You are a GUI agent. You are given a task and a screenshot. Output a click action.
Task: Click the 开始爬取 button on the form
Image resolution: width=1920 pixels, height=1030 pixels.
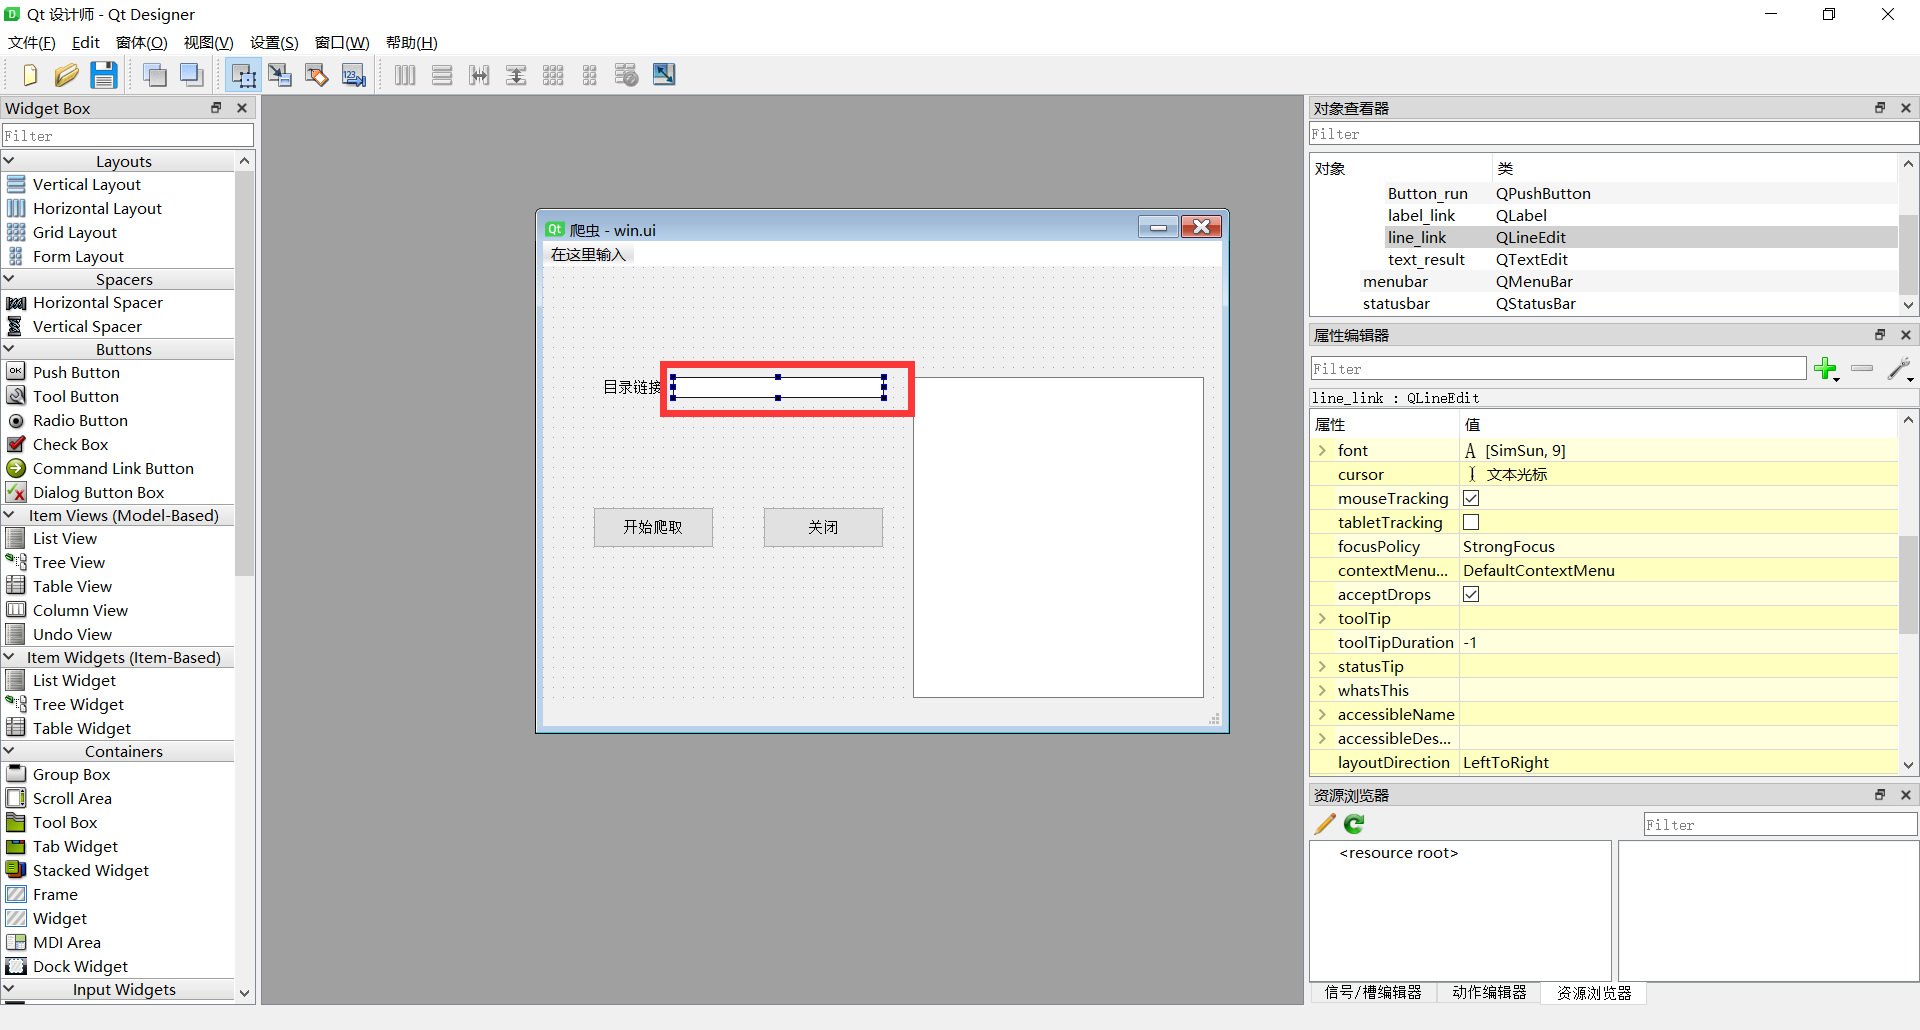click(x=653, y=527)
